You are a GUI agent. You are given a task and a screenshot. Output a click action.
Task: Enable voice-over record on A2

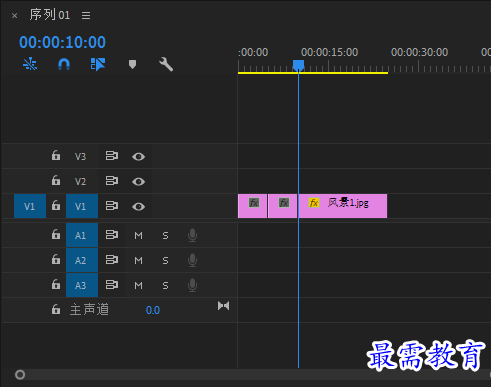click(x=192, y=260)
